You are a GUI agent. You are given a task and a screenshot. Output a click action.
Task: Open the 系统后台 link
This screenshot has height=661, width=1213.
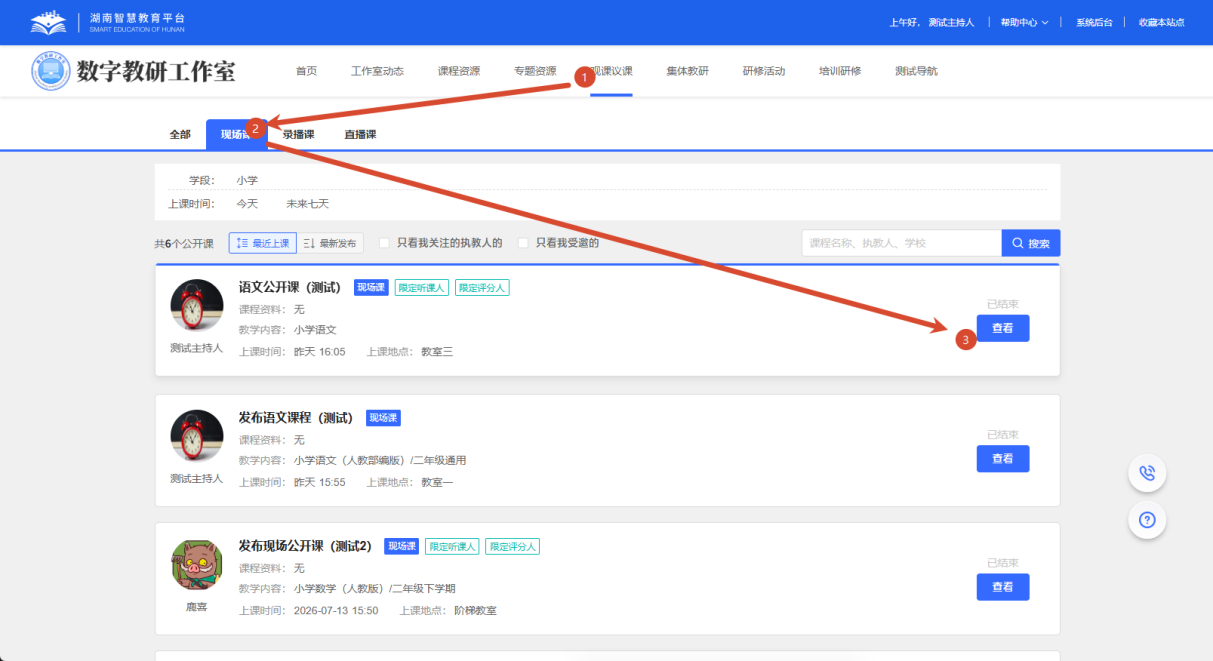pyautogui.click(x=1094, y=22)
